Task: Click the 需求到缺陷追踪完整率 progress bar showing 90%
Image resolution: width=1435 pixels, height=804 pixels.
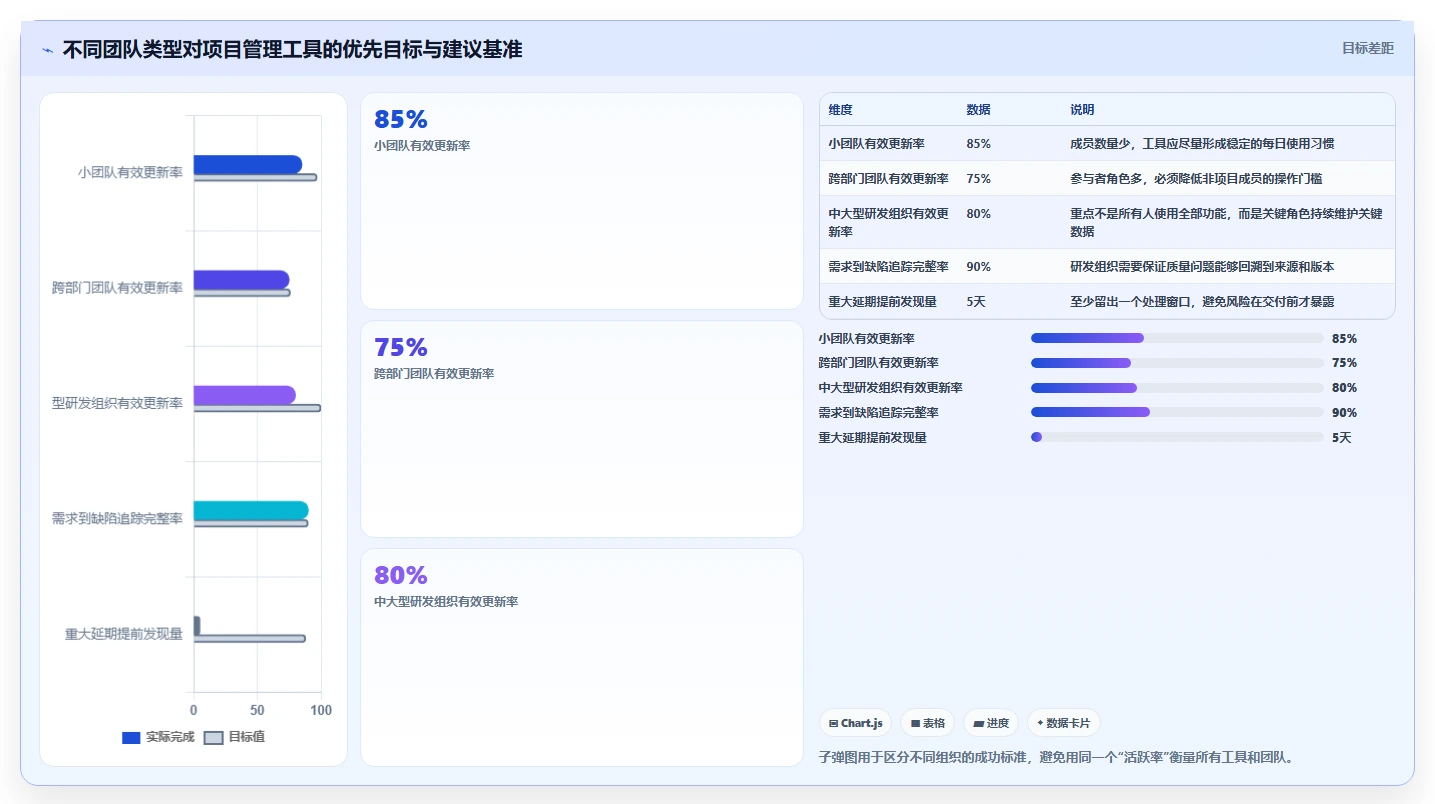Action: [1177, 412]
